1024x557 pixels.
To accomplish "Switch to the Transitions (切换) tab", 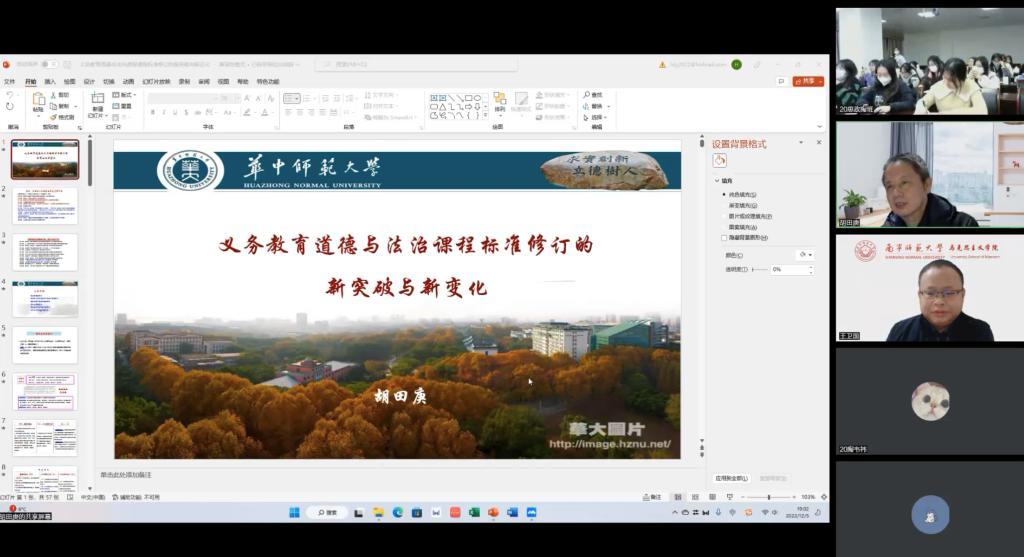I will point(108,82).
